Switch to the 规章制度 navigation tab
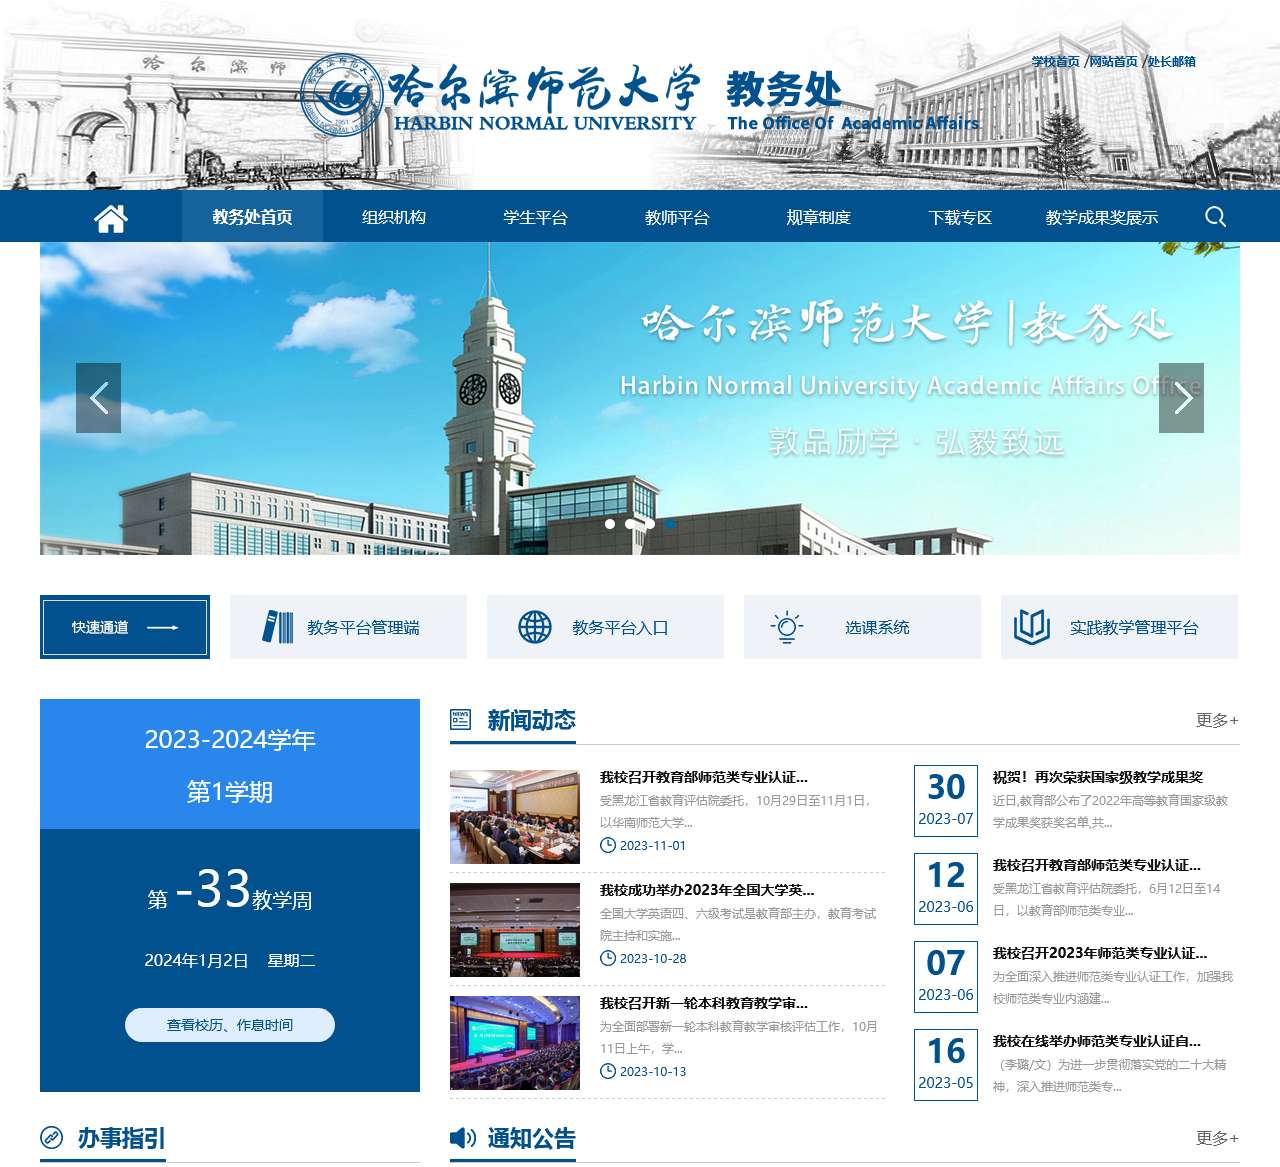The image size is (1280, 1167). coord(818,217)
